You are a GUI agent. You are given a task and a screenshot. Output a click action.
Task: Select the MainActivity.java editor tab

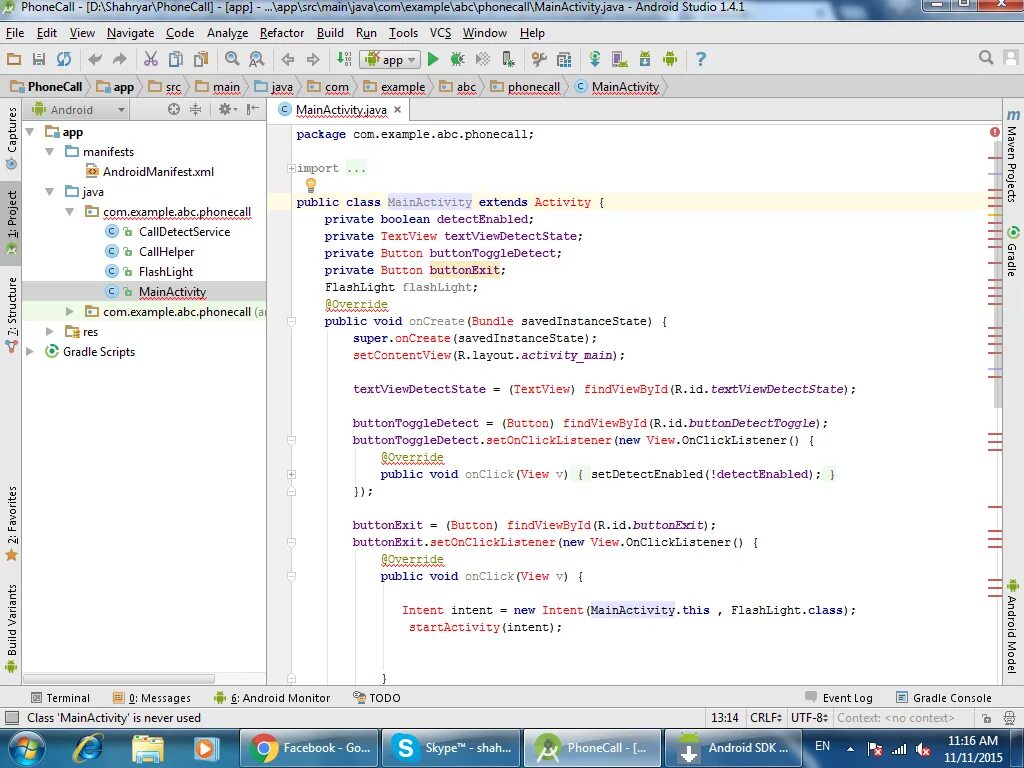pos(341,110)
